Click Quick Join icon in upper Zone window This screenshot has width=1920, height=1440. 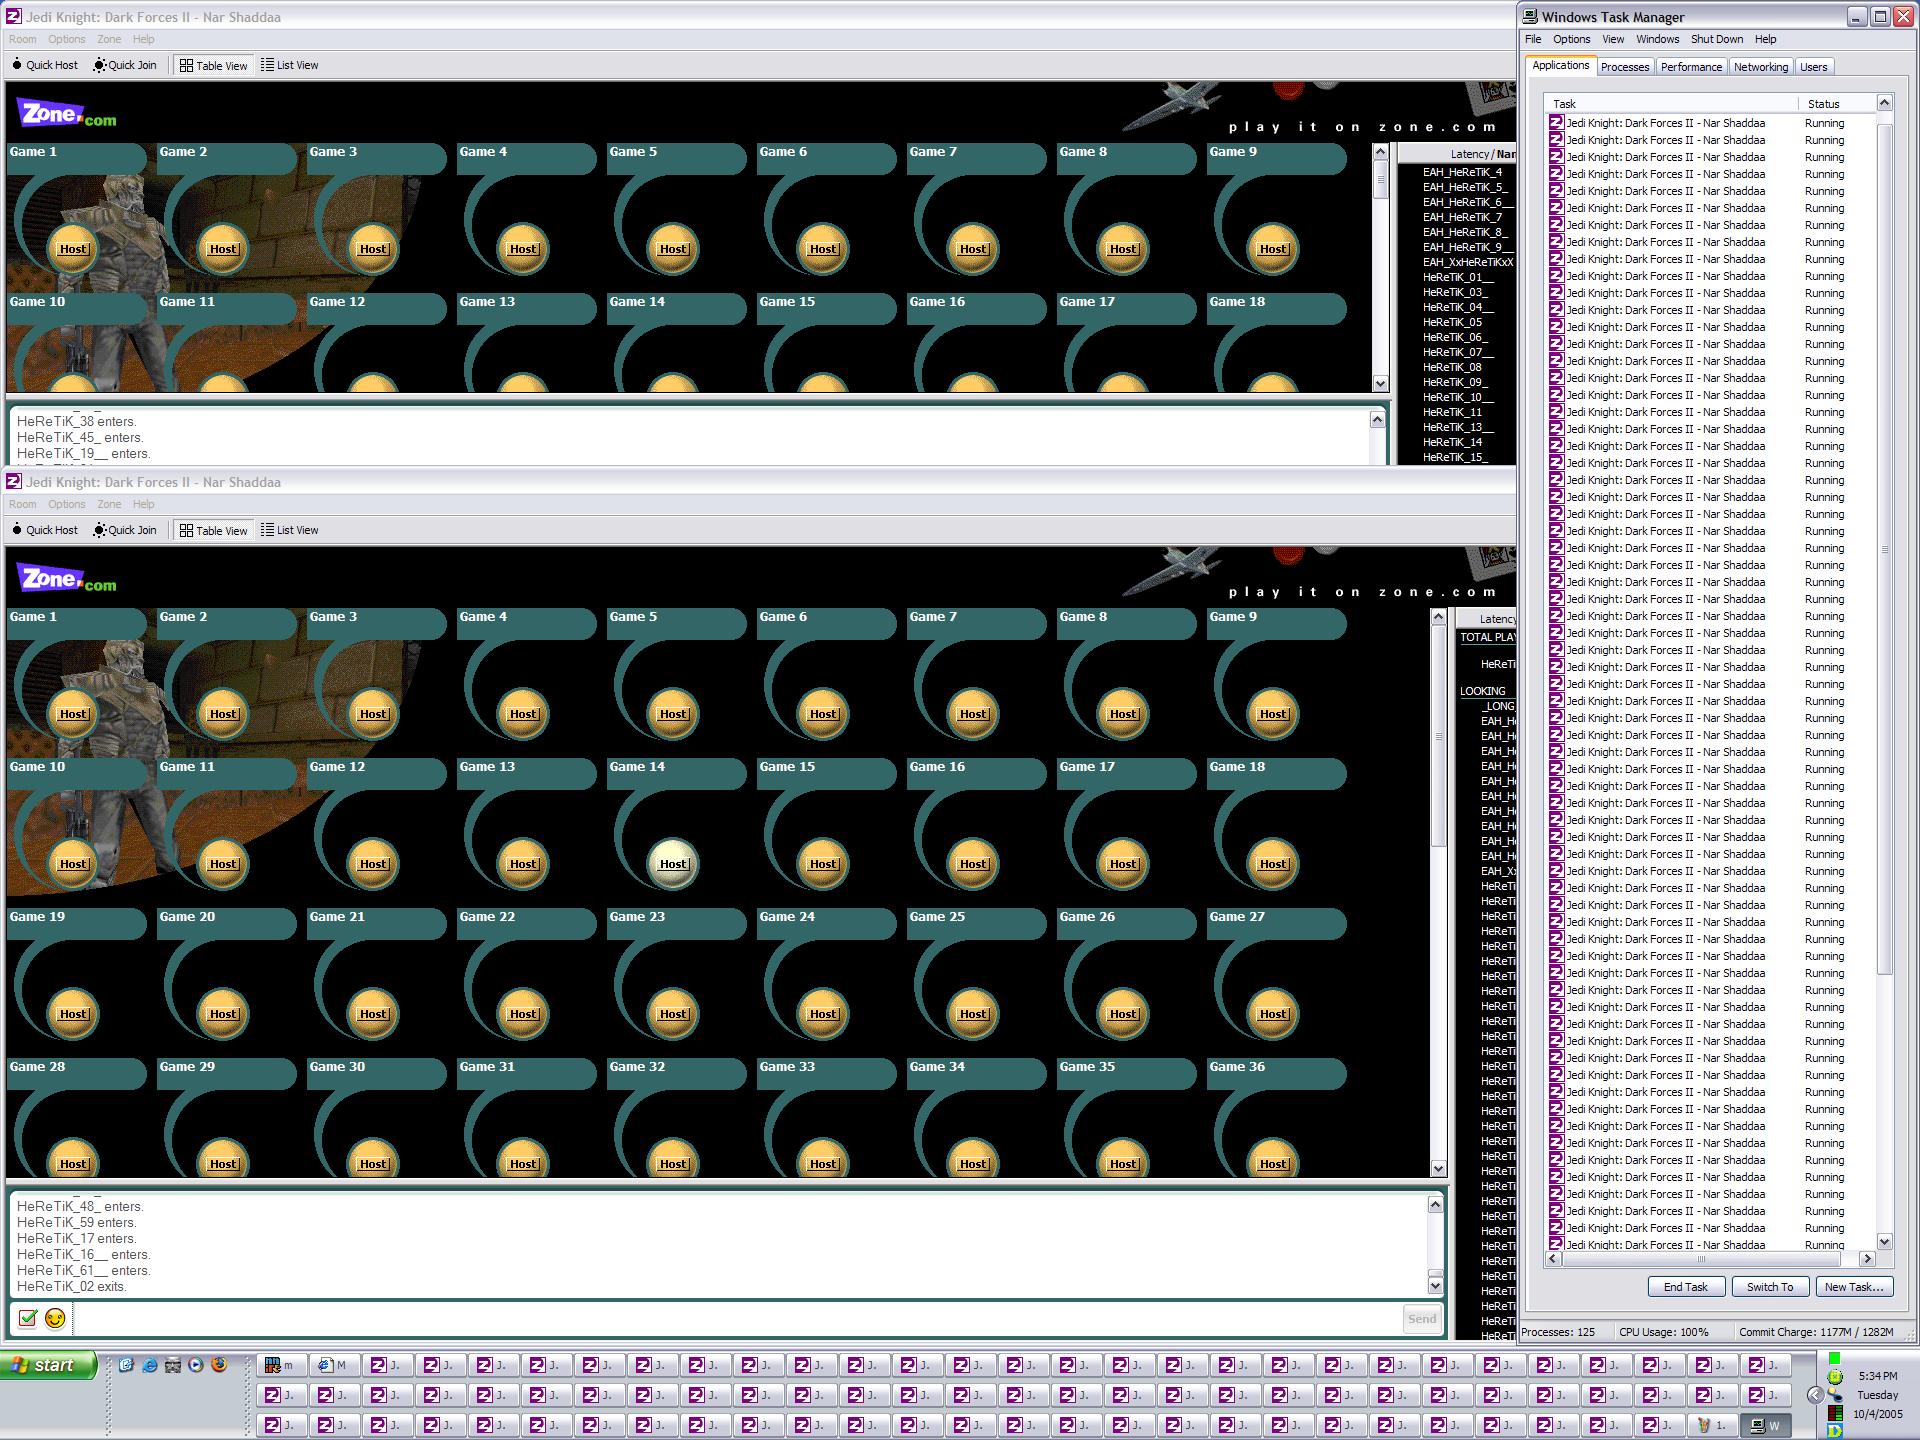click(100, 65)
